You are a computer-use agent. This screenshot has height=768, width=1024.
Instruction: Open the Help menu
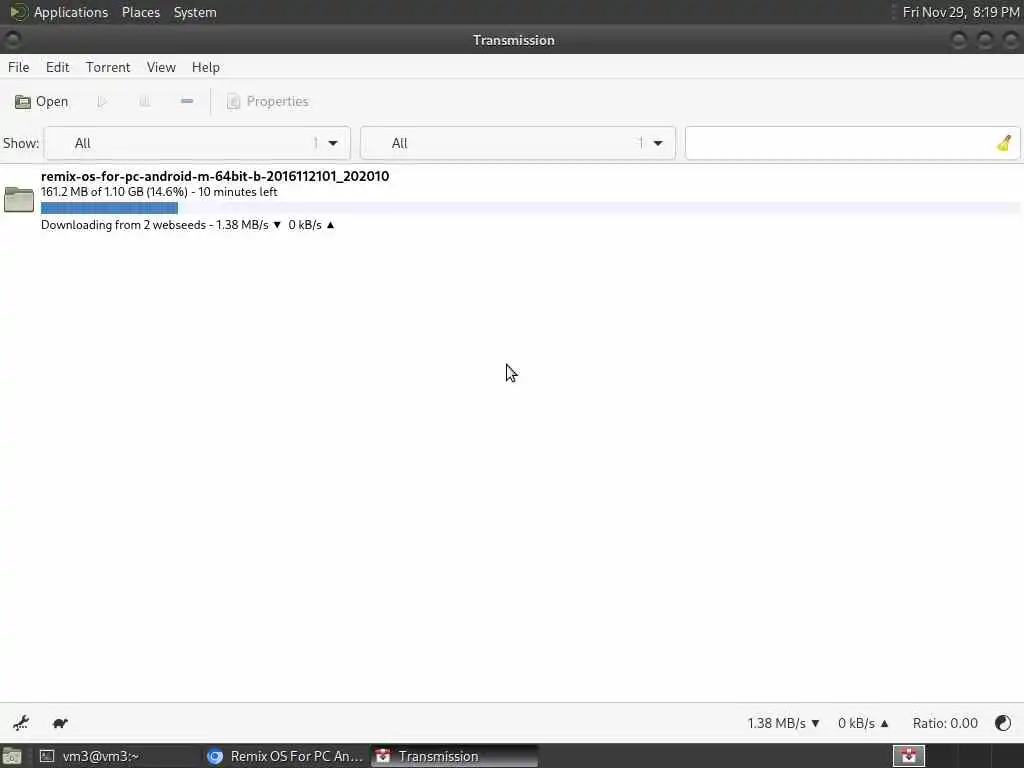(206, 67)
